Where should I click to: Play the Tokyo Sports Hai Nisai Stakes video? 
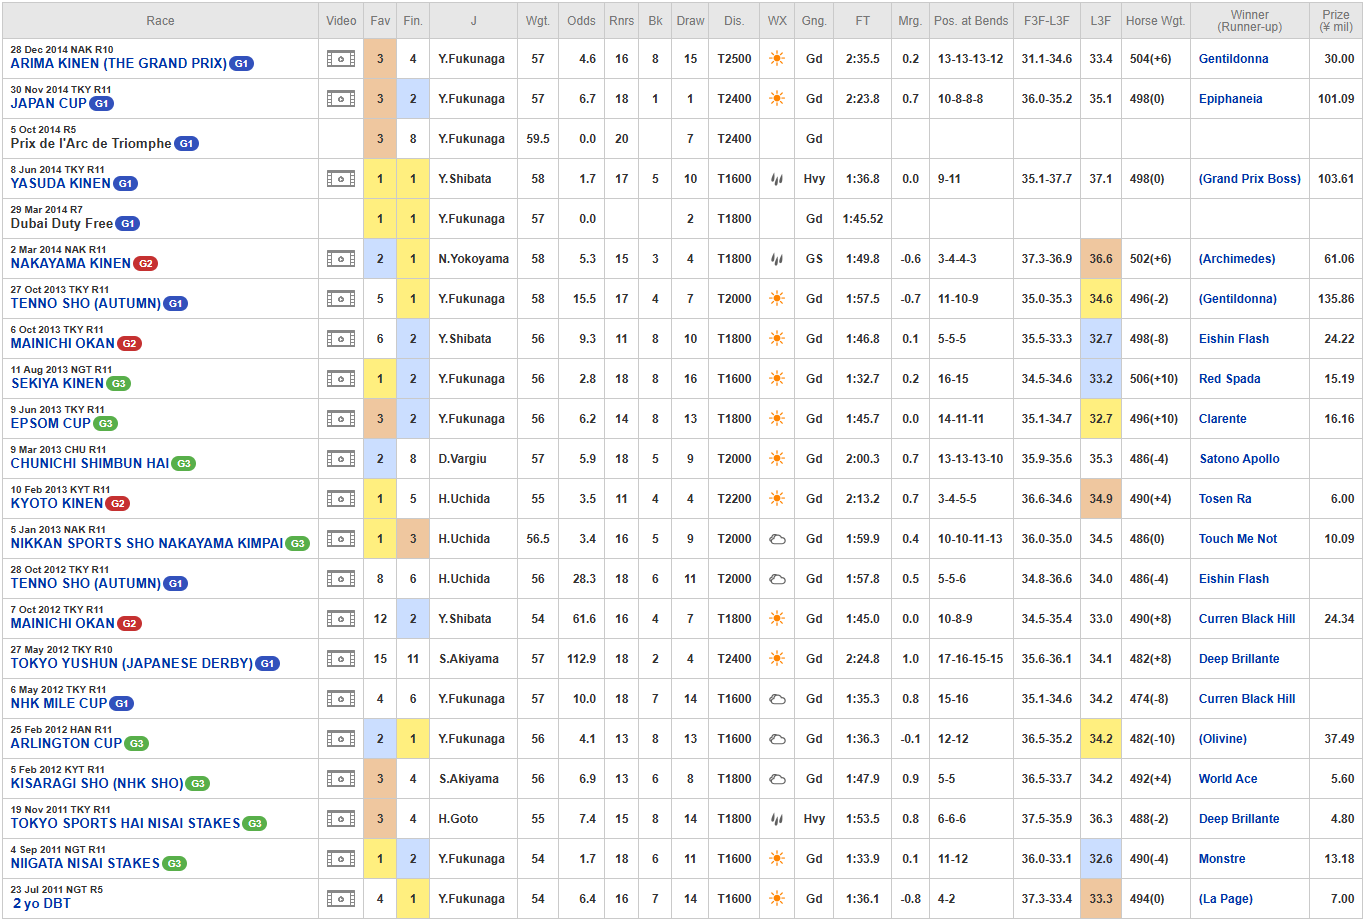click(x=341, y=819)
